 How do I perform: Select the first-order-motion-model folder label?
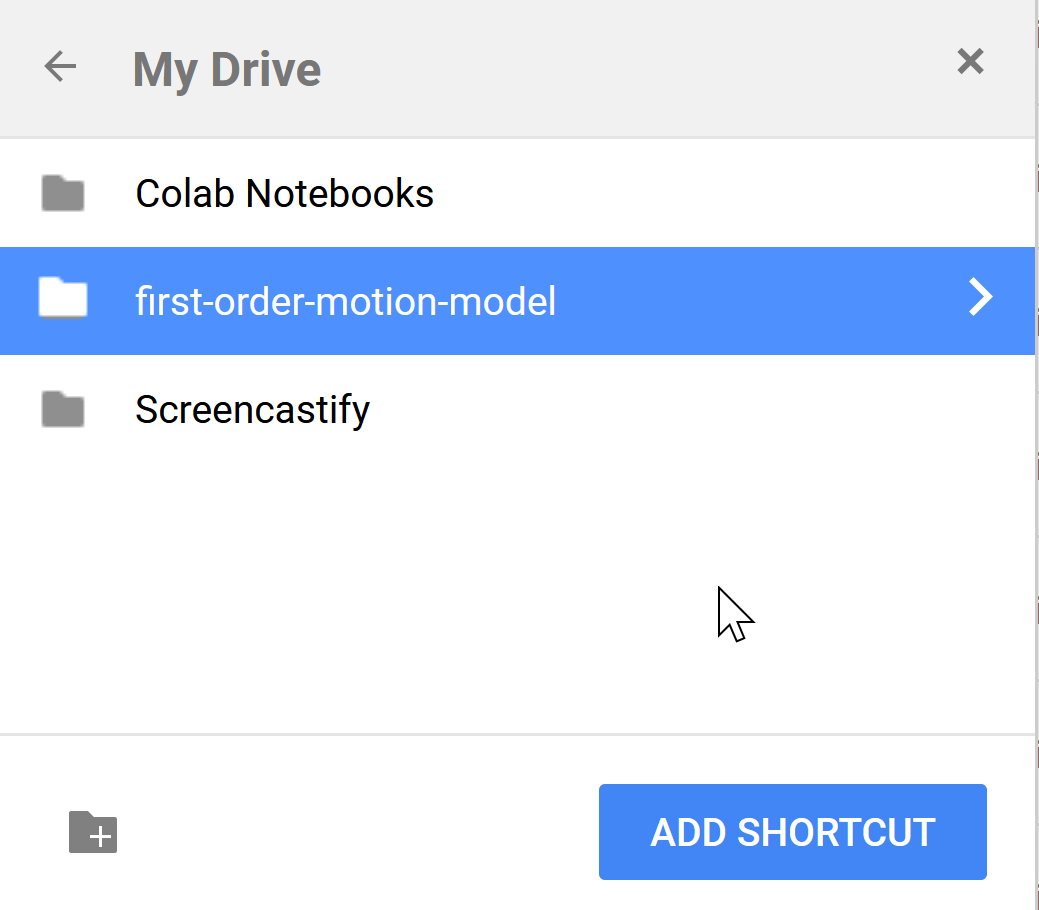click(x=345, y=302)
